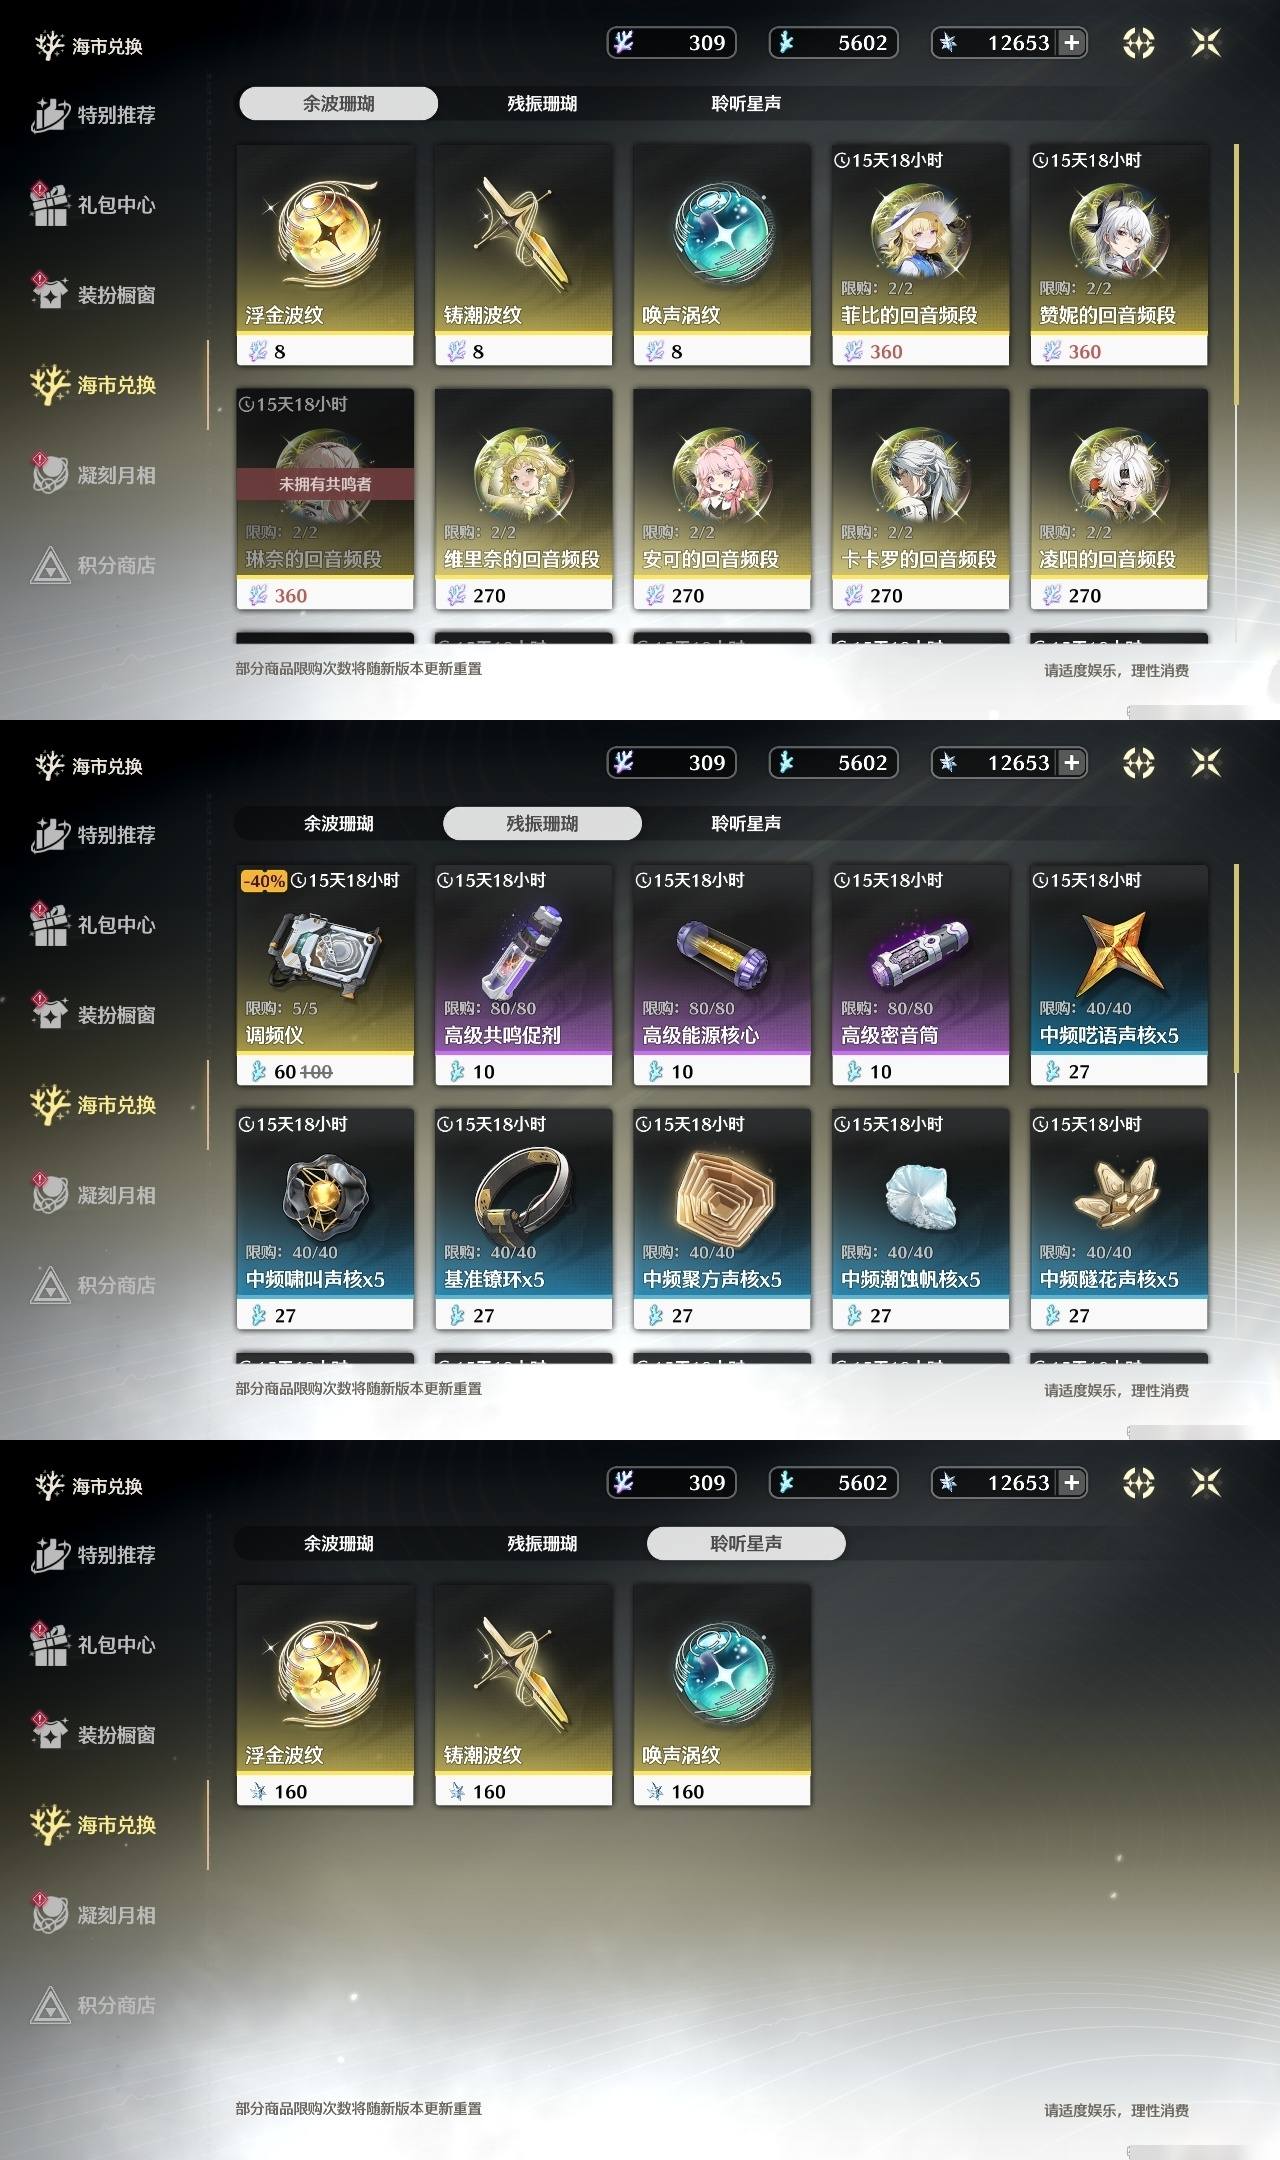Select 基准镣环x5 ring material
The image size is (1280, 2160).
pyautogui.click(x=523, y=1219)
